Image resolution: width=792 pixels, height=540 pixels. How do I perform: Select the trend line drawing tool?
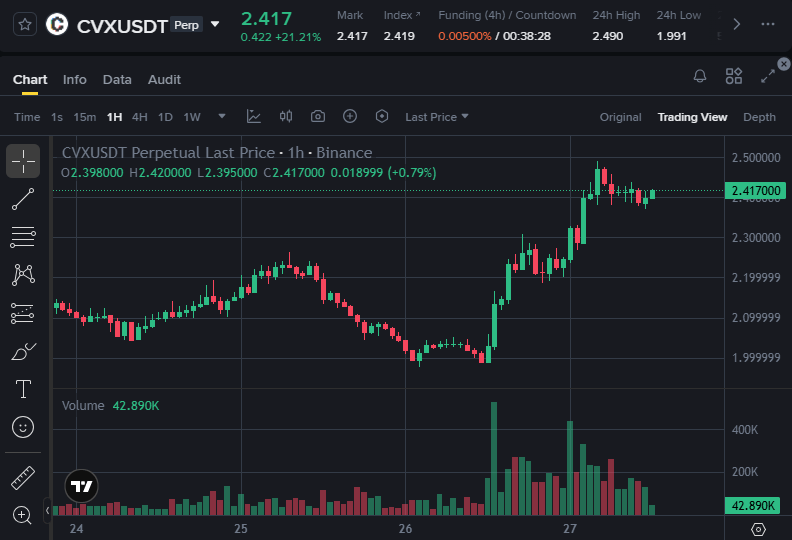tap(23, 199)
